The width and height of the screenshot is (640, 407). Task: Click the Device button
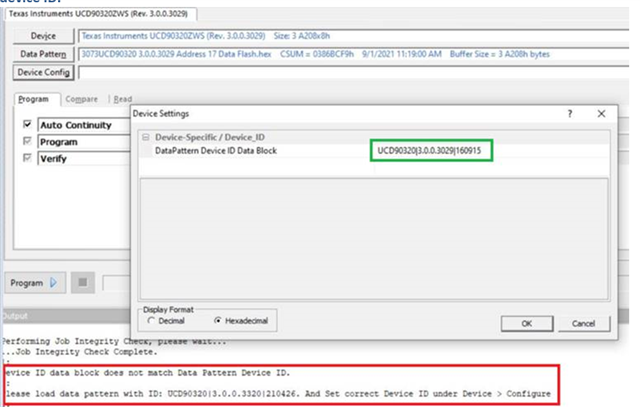(x=43, y=36)
